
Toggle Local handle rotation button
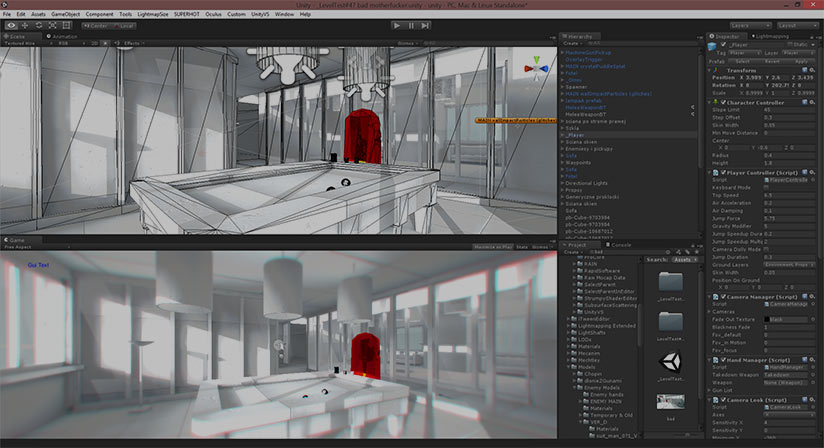(124, 25)
